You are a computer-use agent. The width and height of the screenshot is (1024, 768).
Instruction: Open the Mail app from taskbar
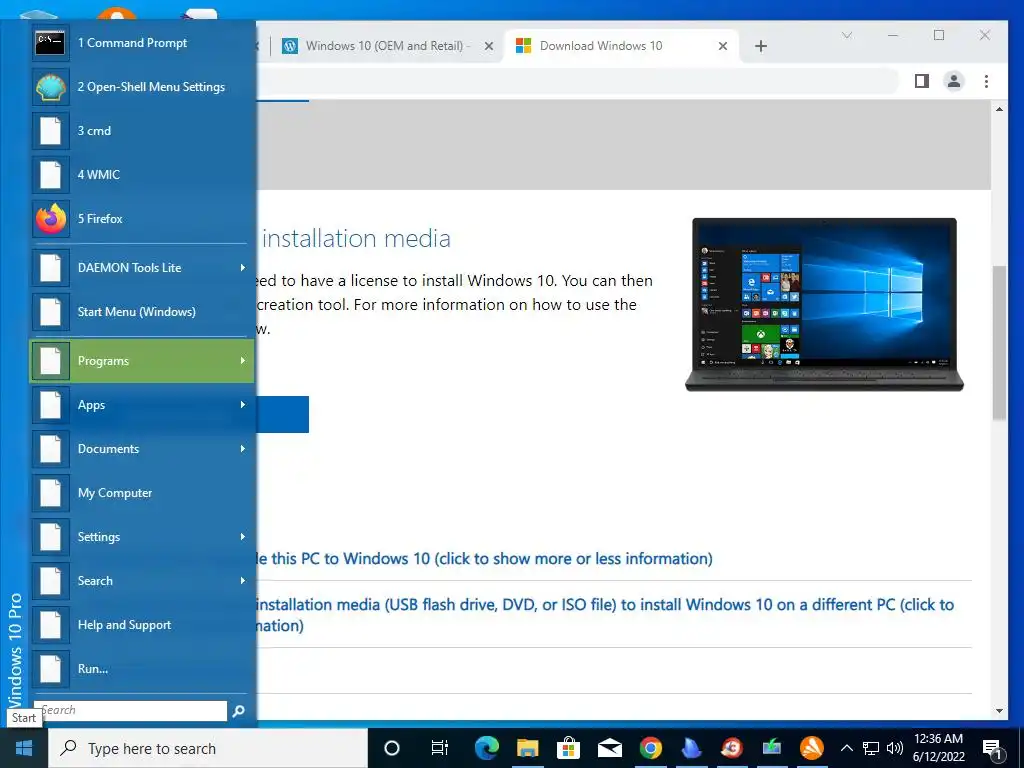(609, 748)
